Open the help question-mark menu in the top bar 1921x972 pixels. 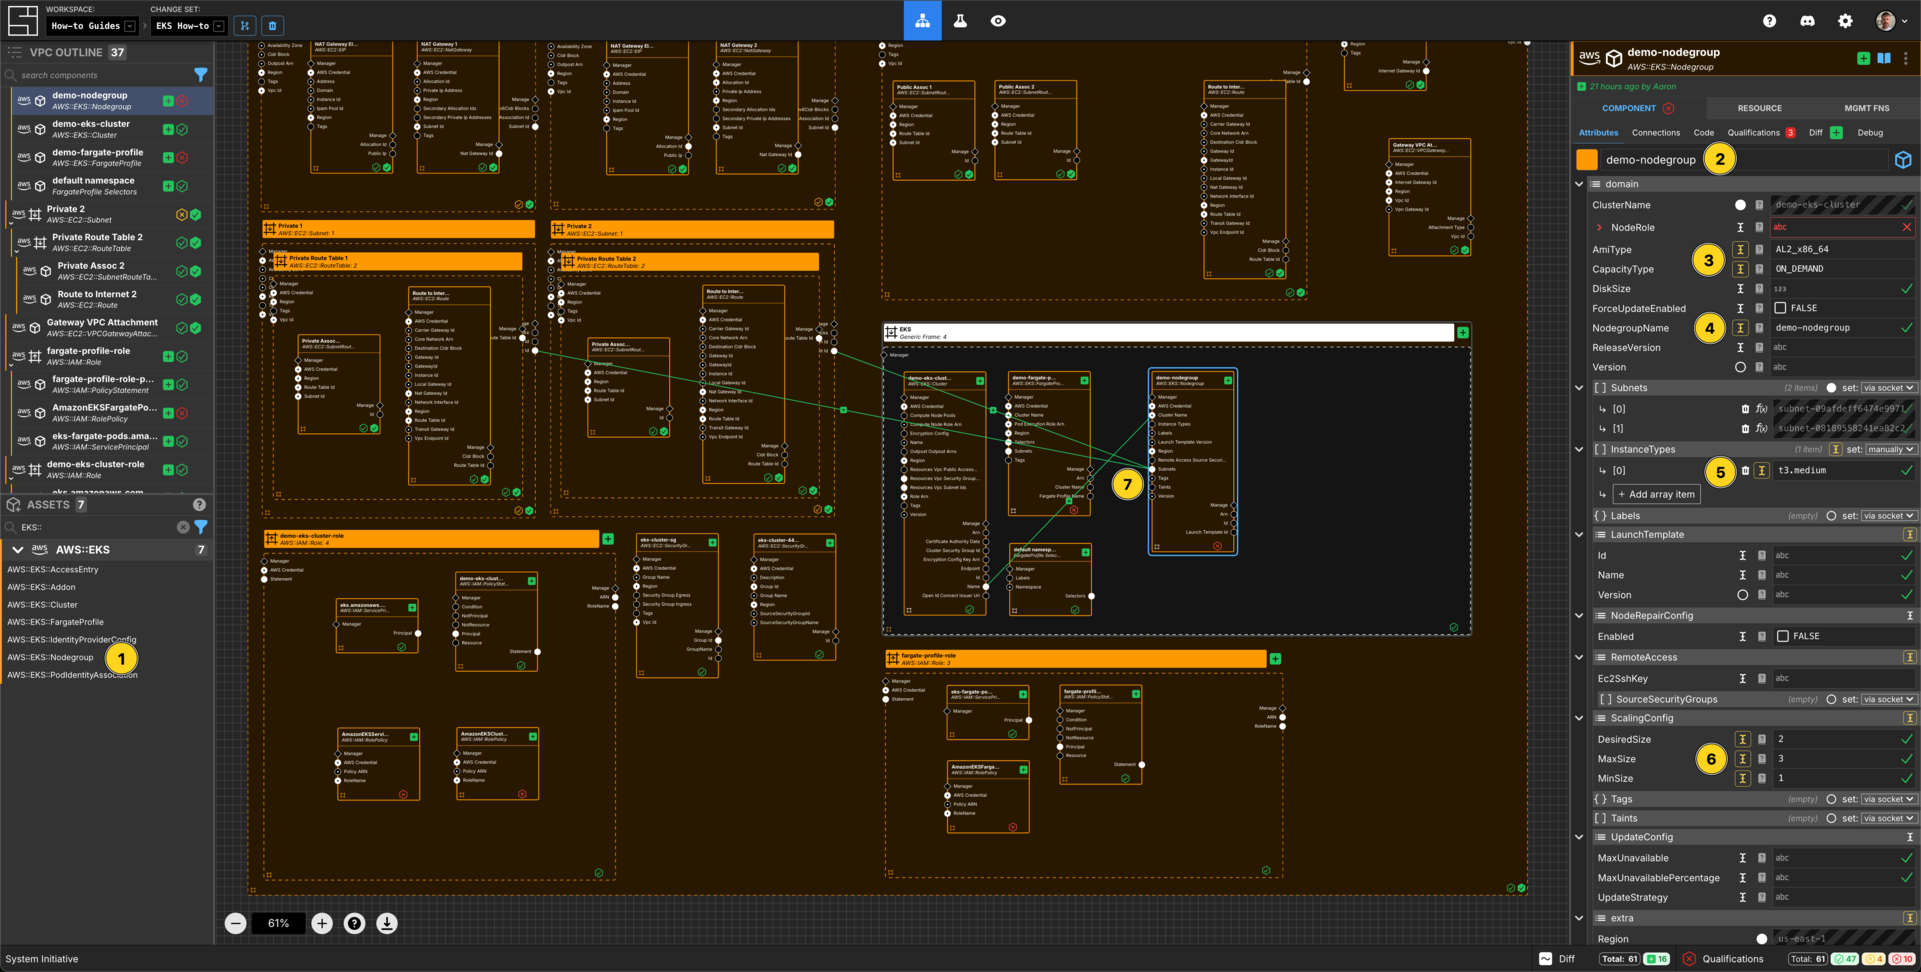tap(1769, 20)
